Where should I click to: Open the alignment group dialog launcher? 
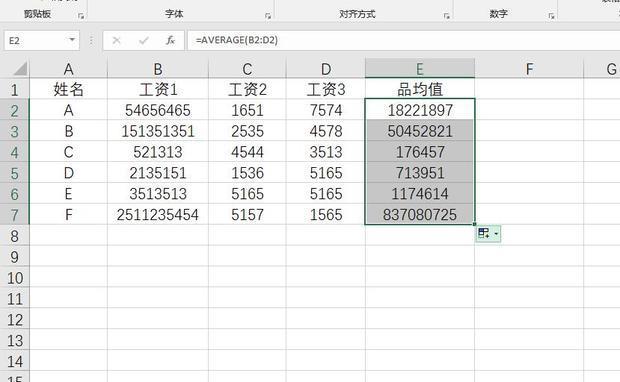[446, 16]
